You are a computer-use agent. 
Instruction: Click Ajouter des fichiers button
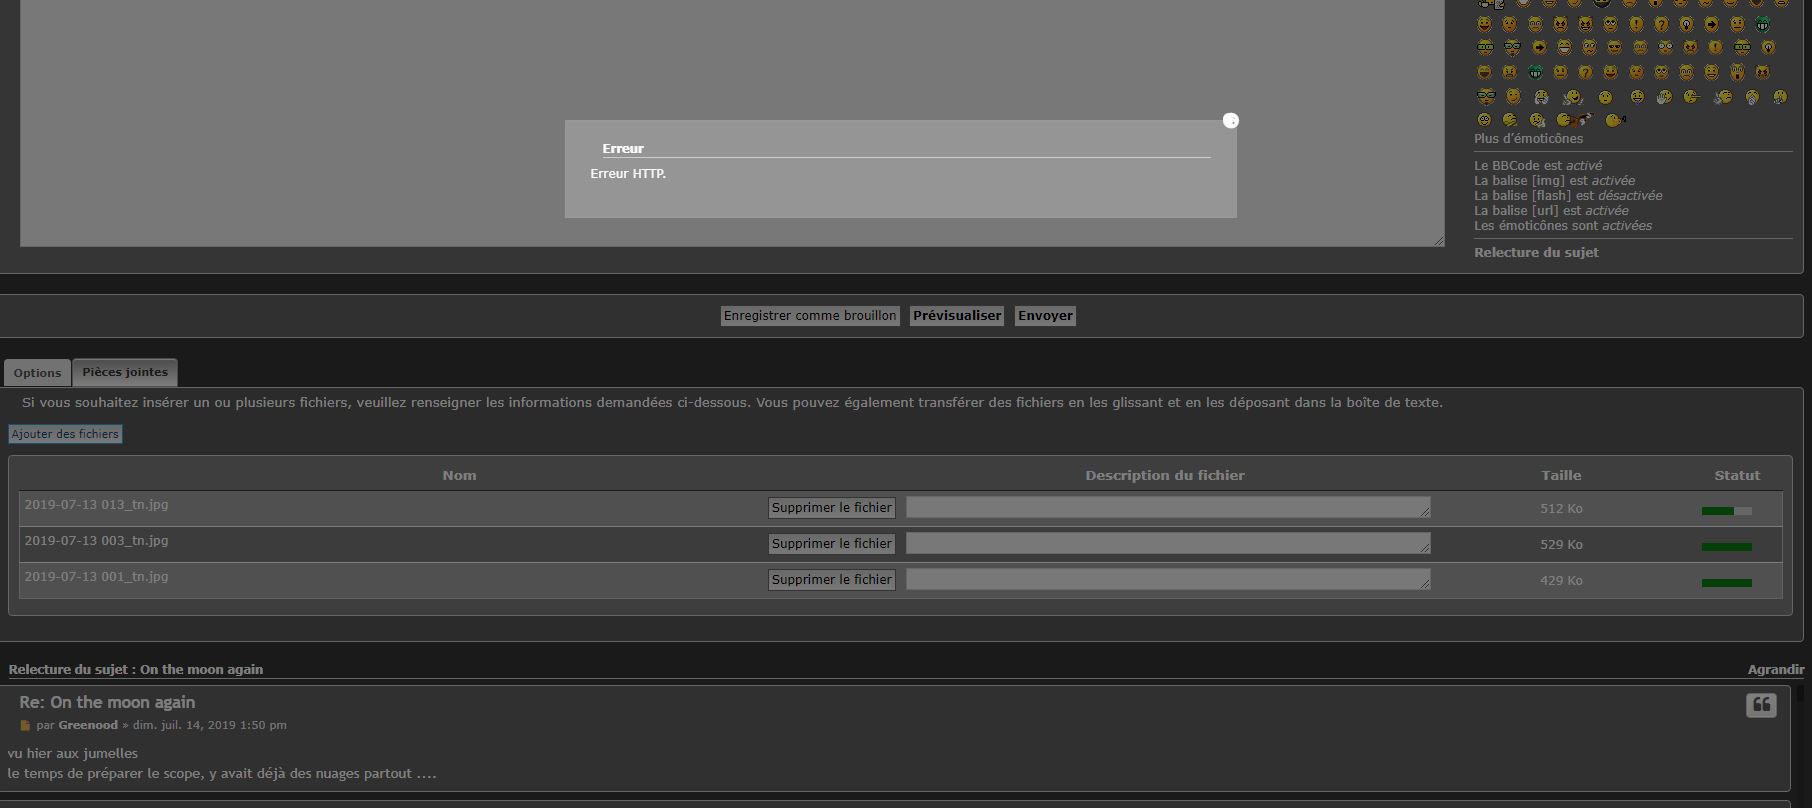(x=65, y=434)
